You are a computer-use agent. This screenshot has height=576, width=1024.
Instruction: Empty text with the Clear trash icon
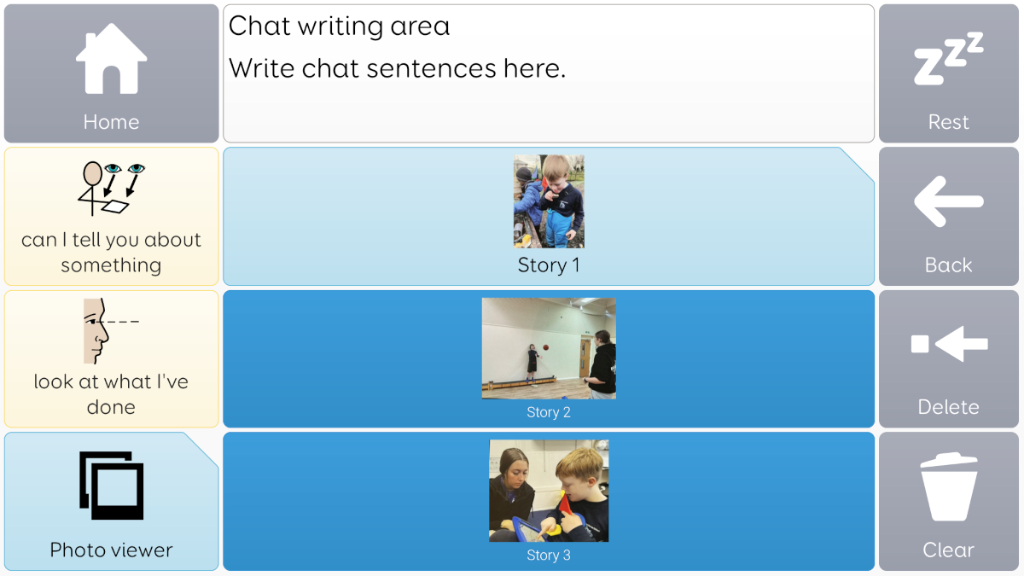coord(948,487)
